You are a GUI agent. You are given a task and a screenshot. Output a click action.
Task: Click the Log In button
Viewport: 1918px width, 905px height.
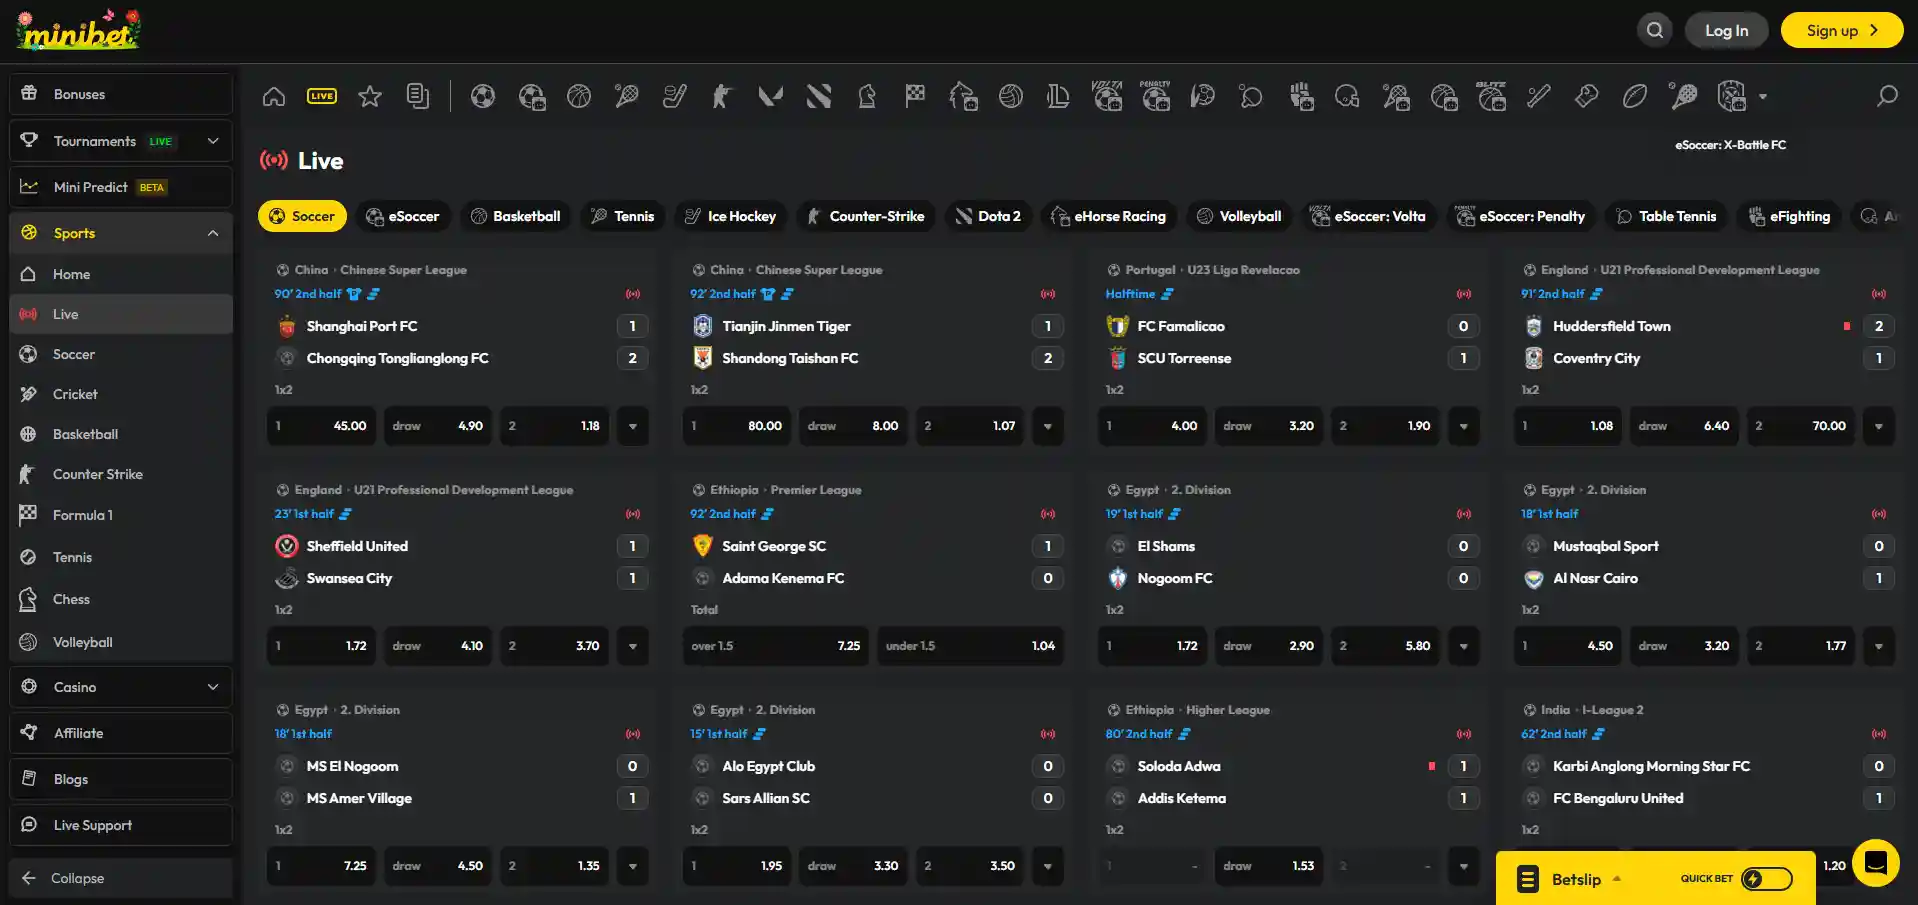tap(1727, 30)
